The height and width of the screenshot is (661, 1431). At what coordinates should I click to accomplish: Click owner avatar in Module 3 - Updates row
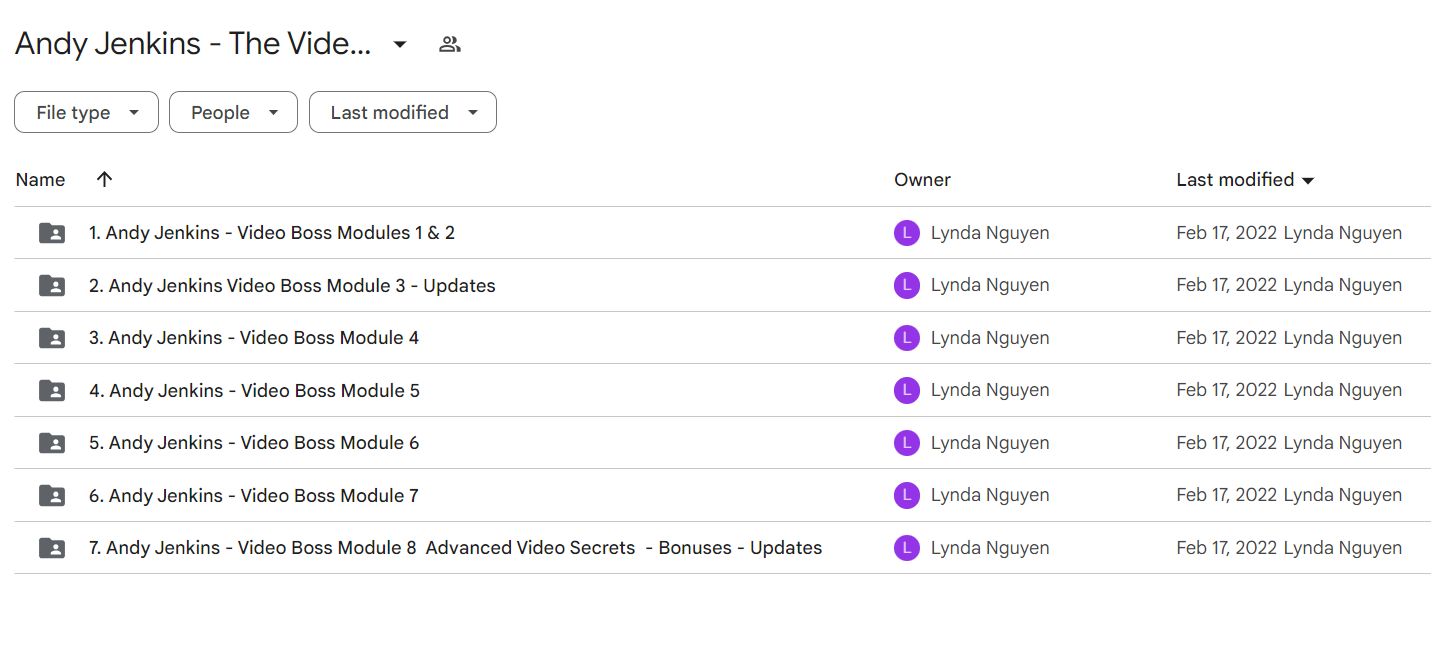point(906,286)
